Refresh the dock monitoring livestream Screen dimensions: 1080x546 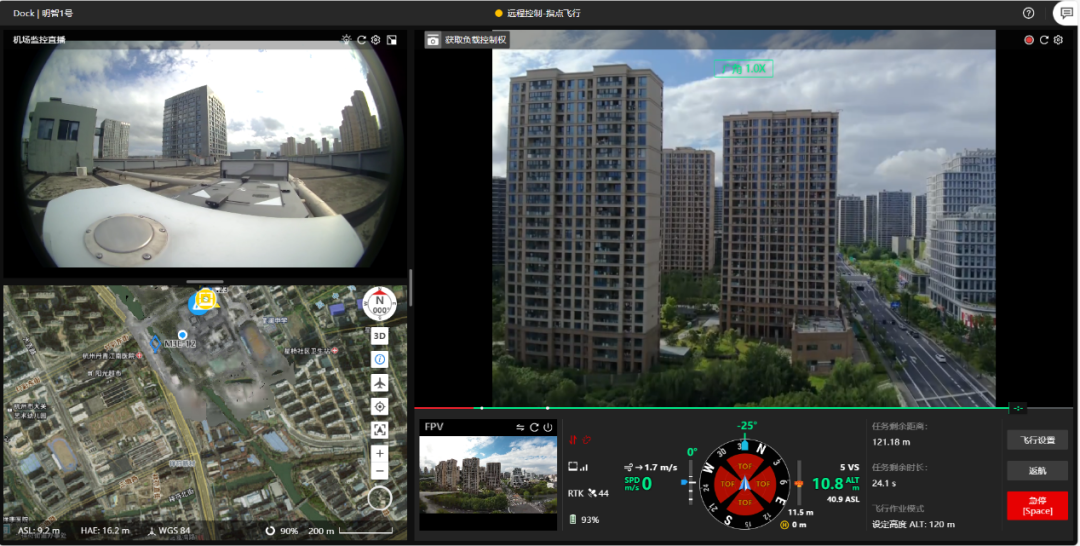362,40
